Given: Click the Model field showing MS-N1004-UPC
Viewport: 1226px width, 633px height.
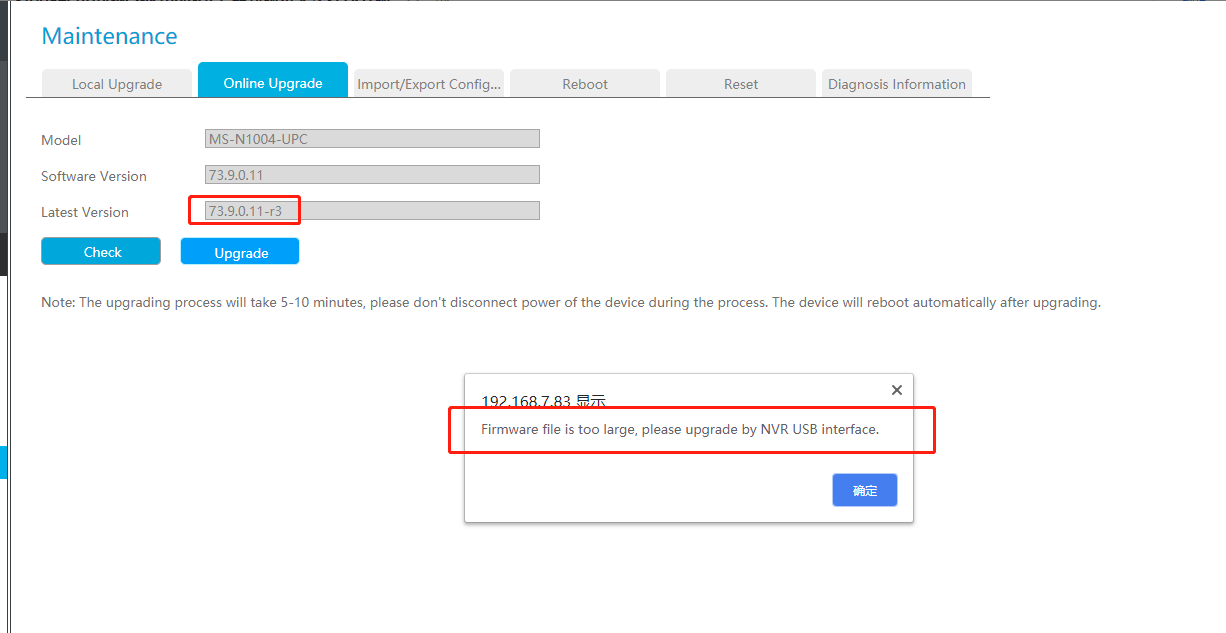Looking at the screenshot, I should [372, 139].
